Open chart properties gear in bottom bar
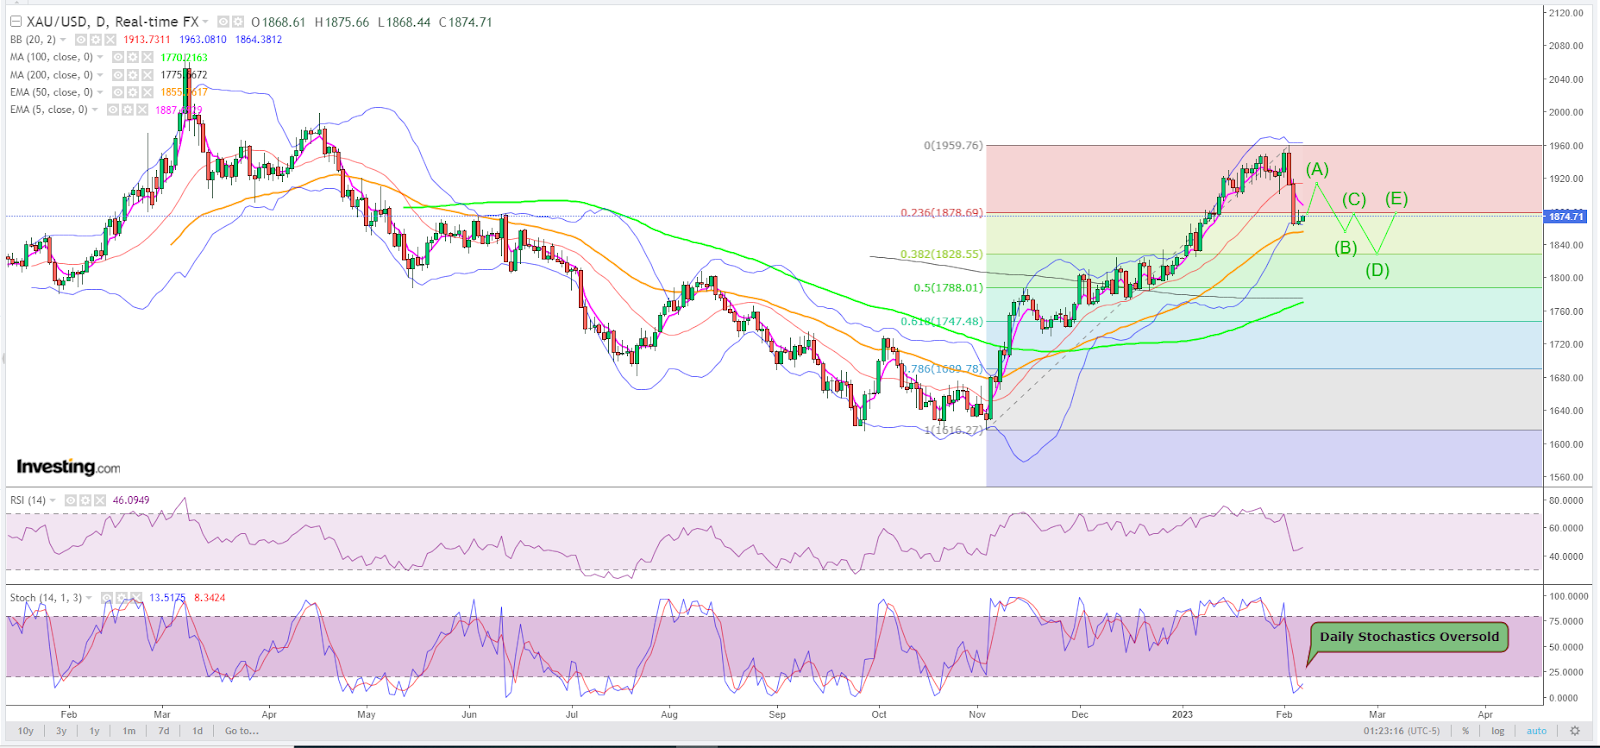 tap(1575, 731)
